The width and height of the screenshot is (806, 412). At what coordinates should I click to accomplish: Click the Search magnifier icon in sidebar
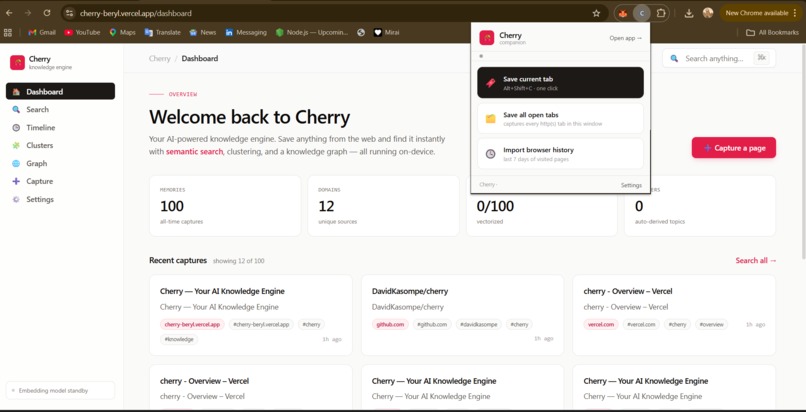pos(16,109)
